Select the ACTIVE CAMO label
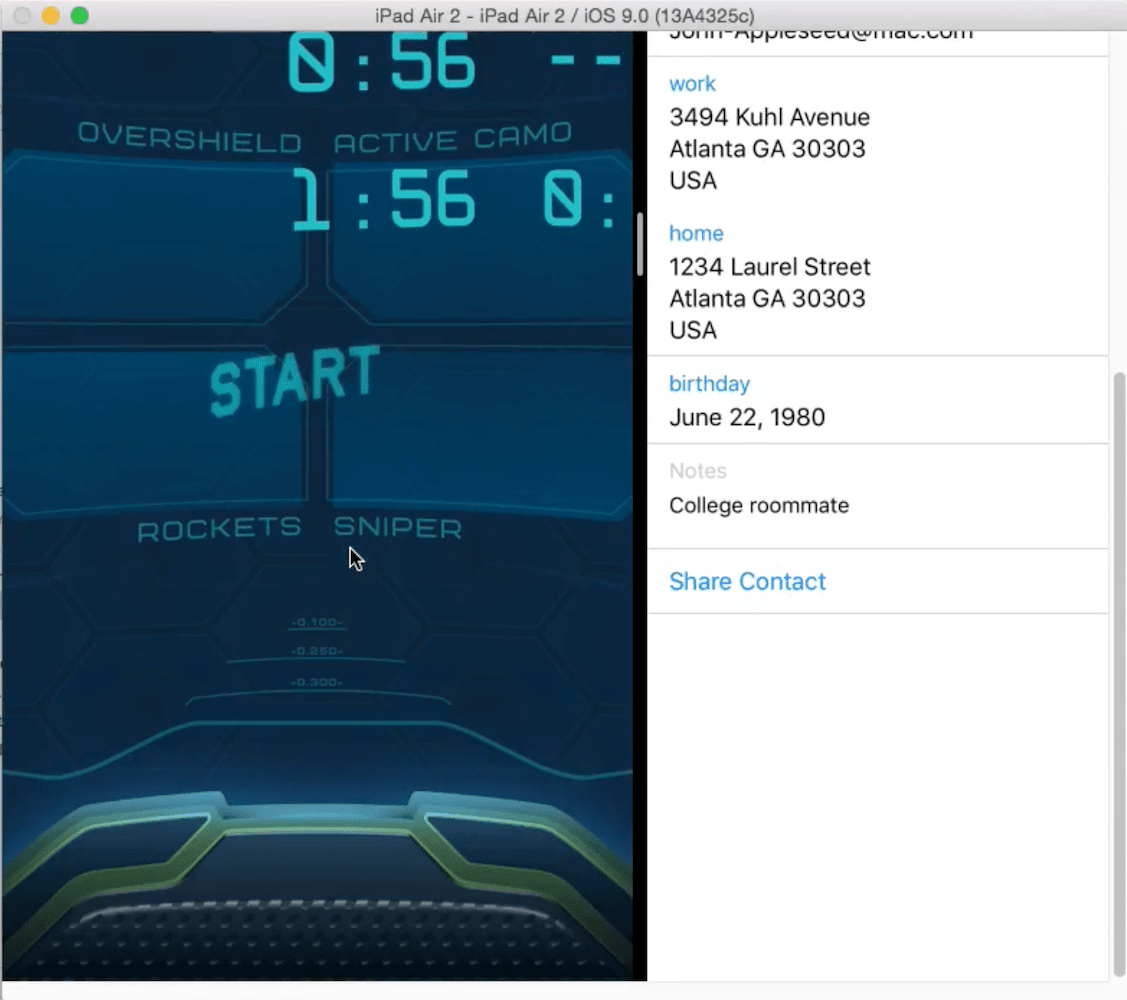1127x1000 pixels. click(453, 137)
